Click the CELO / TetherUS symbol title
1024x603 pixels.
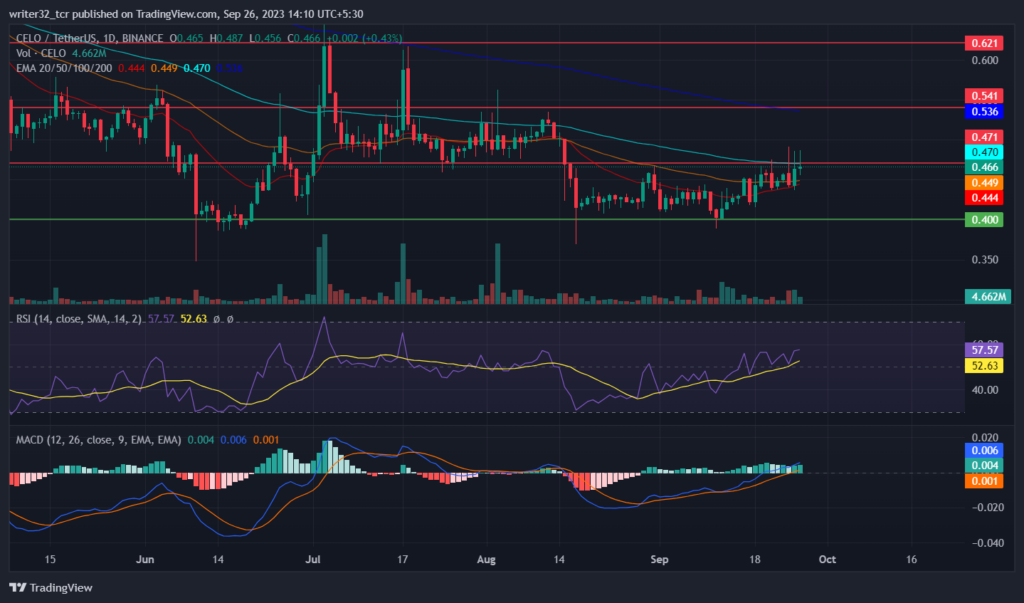tap(89, 39)
